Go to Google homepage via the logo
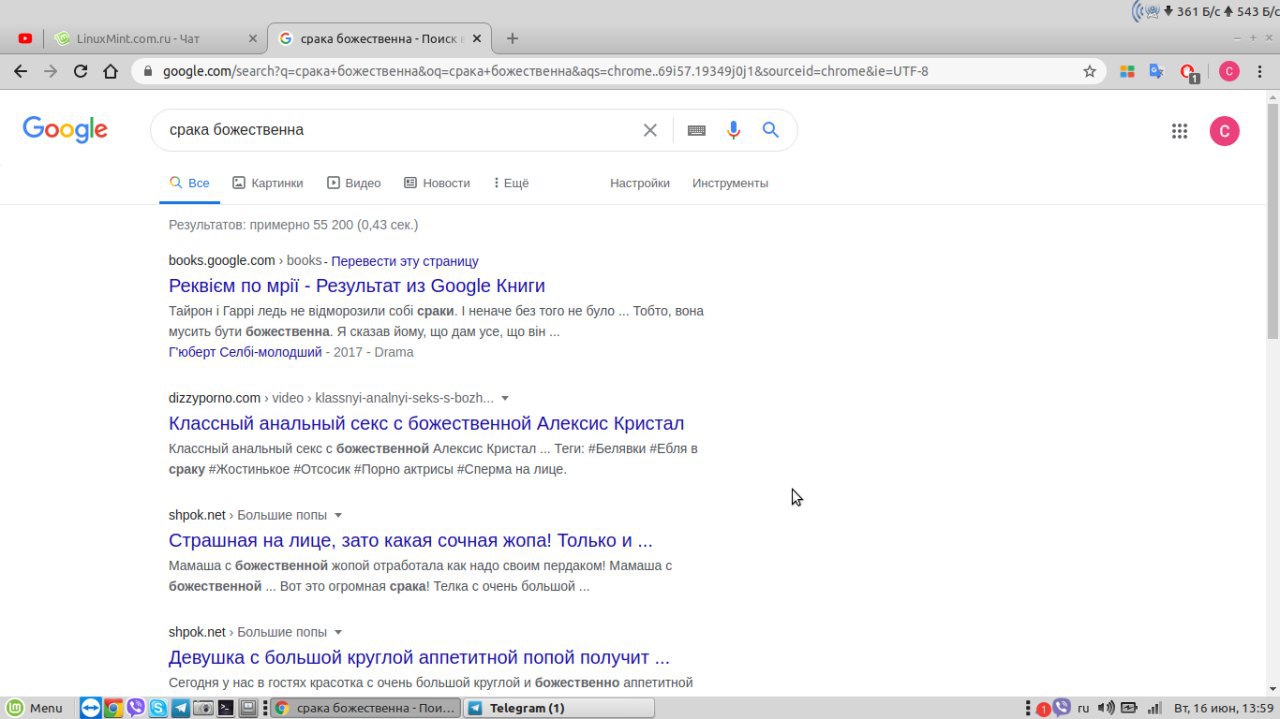Screen dimensions: 1280x719 click(65, 130)
